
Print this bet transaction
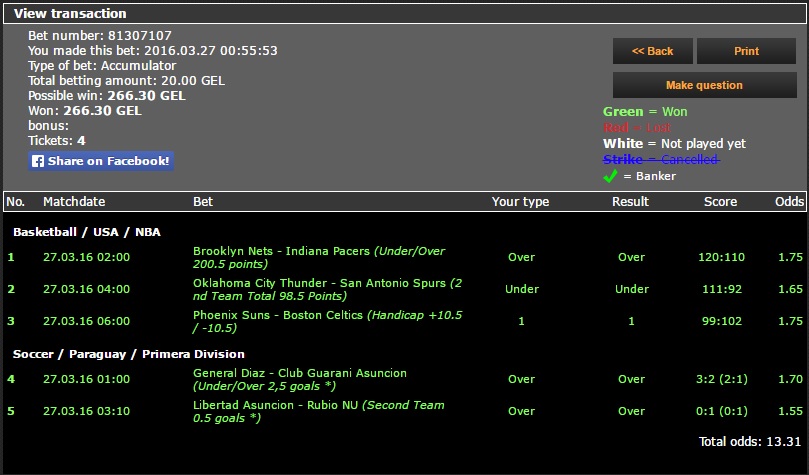(746, 51)
